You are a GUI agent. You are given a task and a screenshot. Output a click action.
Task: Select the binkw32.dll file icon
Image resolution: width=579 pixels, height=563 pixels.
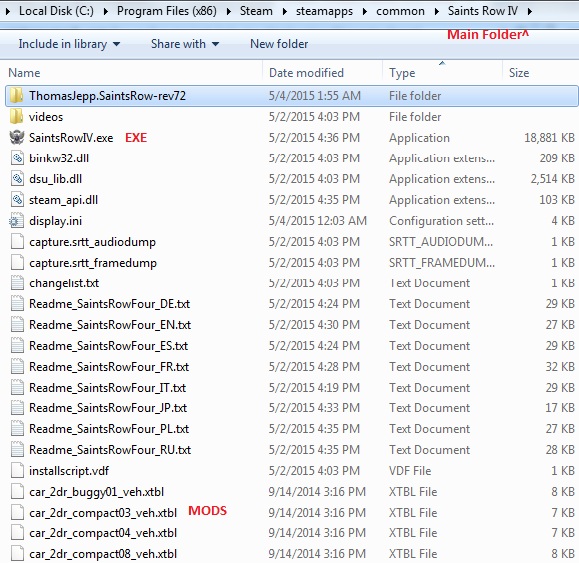(x=17, y=158)
